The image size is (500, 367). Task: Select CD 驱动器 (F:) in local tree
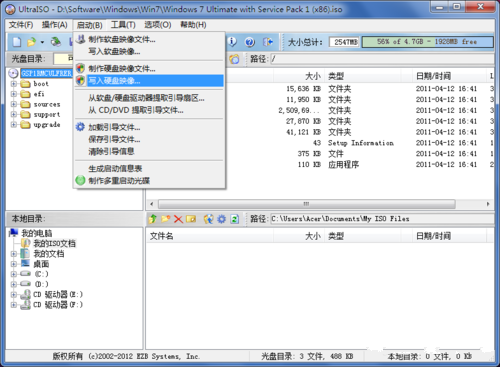(58, 305)
